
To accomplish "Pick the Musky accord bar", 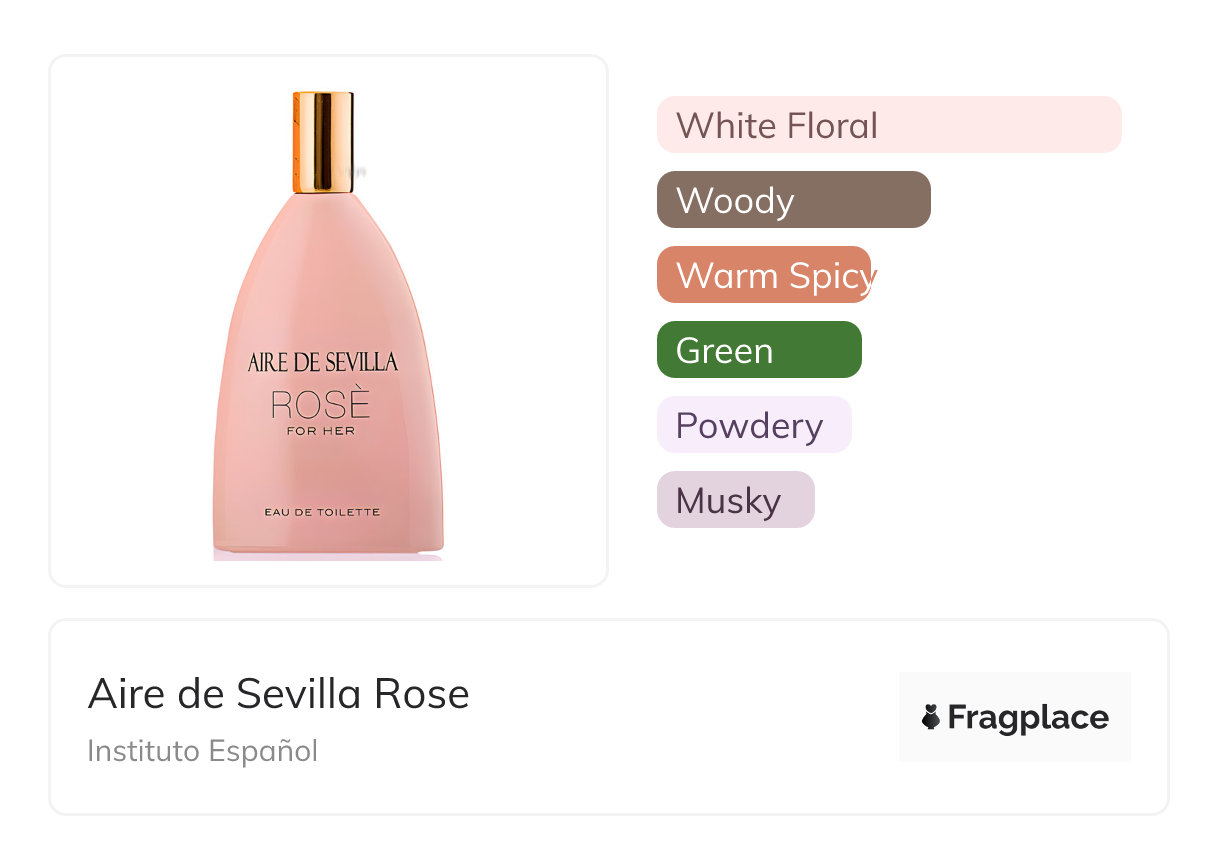I will click(735, 500).
